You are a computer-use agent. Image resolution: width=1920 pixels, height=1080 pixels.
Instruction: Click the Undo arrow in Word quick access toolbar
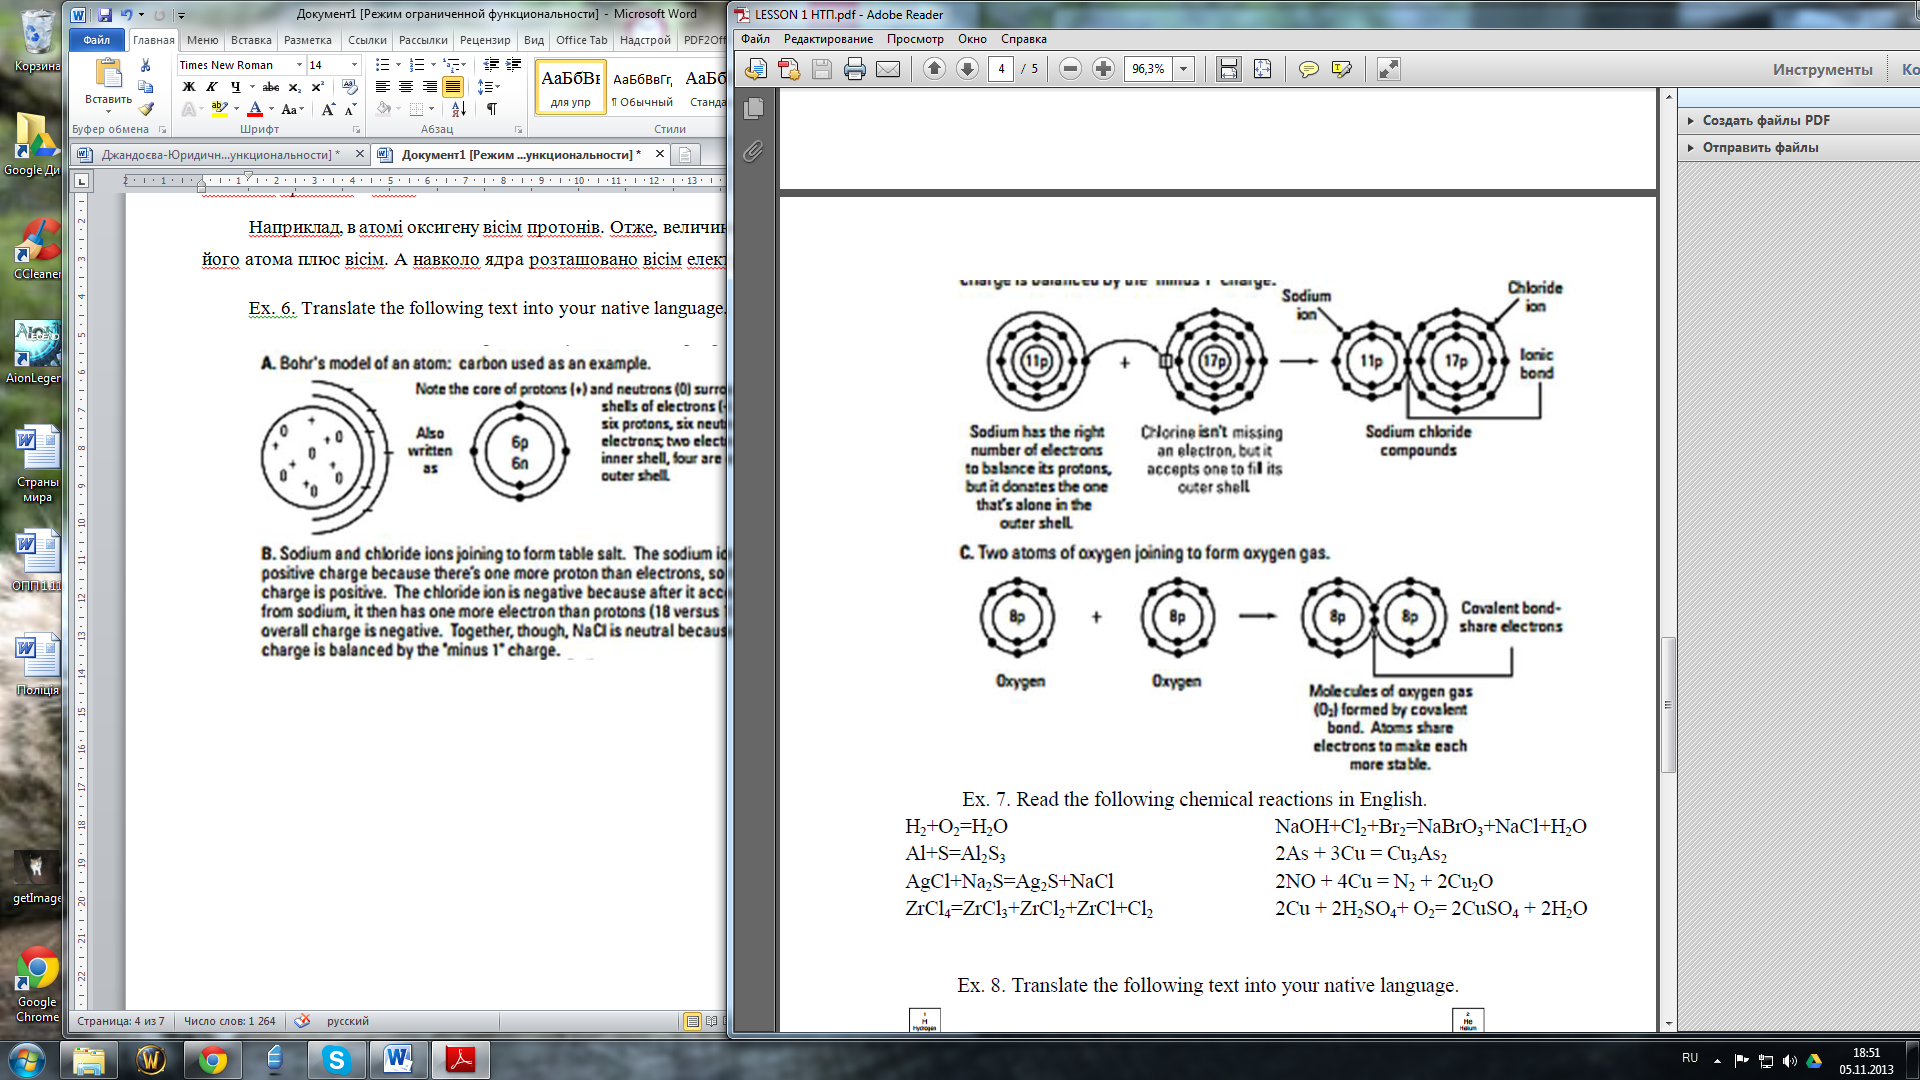click(x=127, y=15)
